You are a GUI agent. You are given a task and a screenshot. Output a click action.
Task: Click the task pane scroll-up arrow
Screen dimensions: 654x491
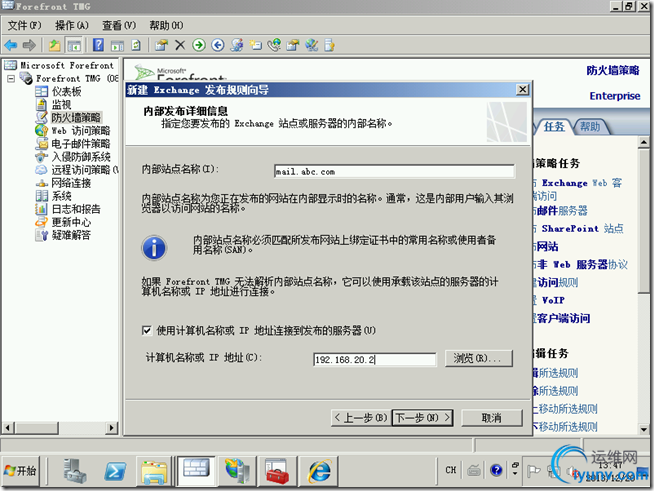click(644, 143)
